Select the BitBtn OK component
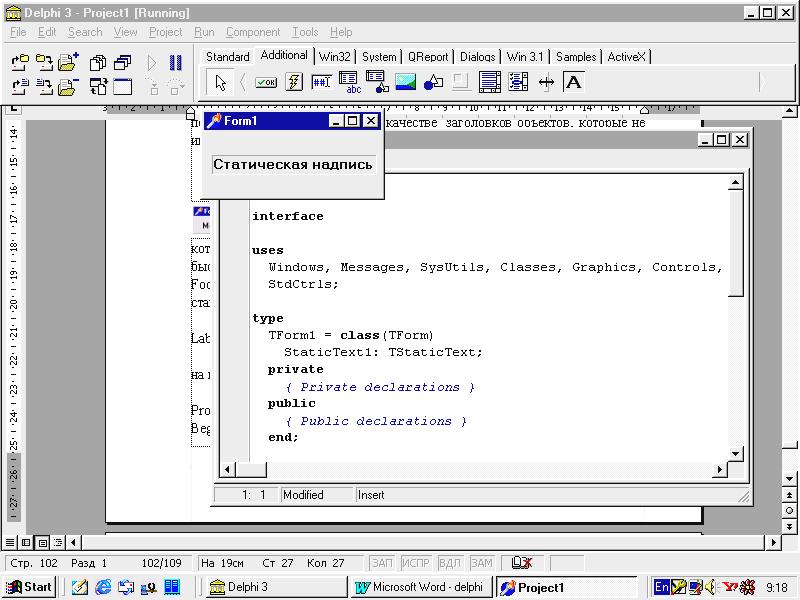The image size is (800, 600). tap(266, 83)
